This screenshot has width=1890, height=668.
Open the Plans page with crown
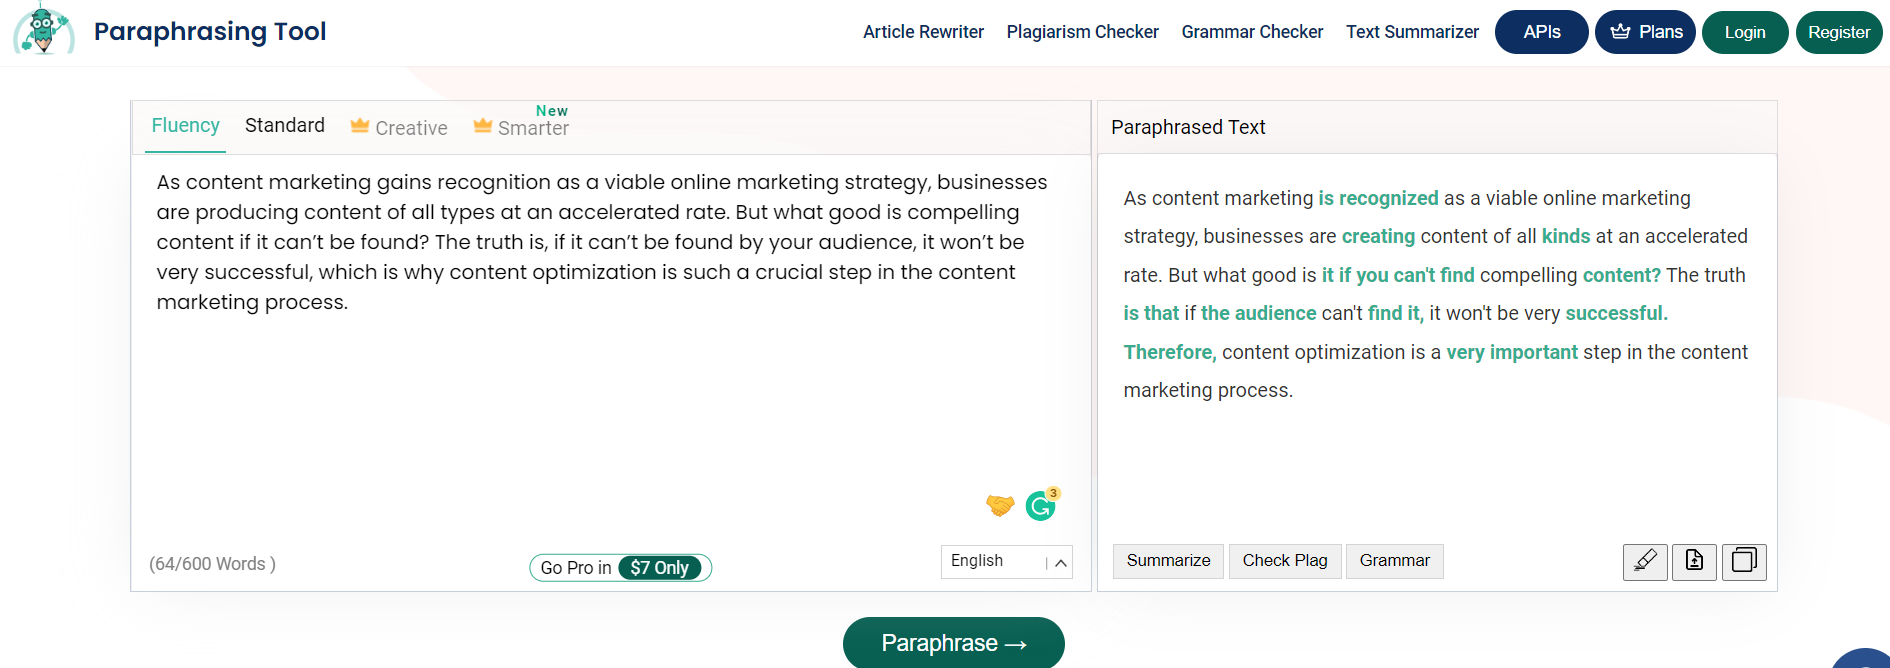[x=1645, y=32]
